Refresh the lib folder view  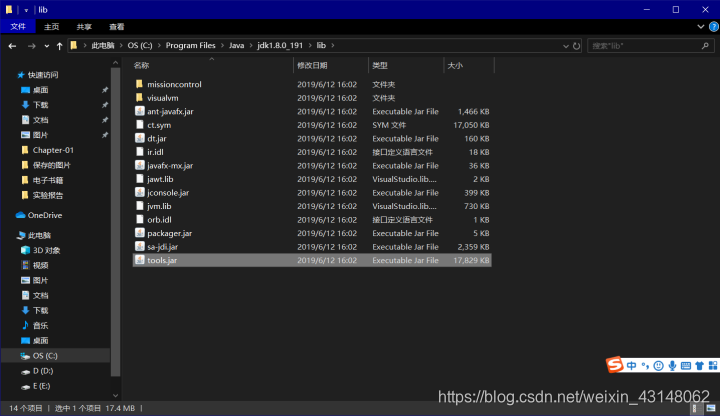pos(576,46)
